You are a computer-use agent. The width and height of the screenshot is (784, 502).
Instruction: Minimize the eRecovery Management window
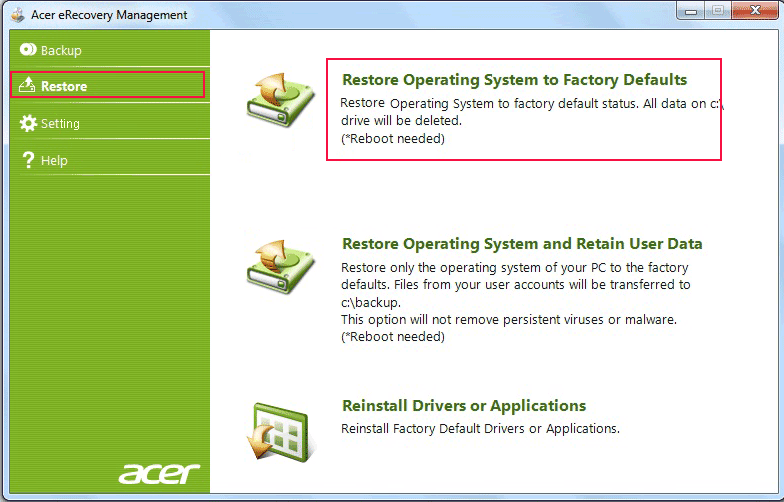tap(691, 10)
